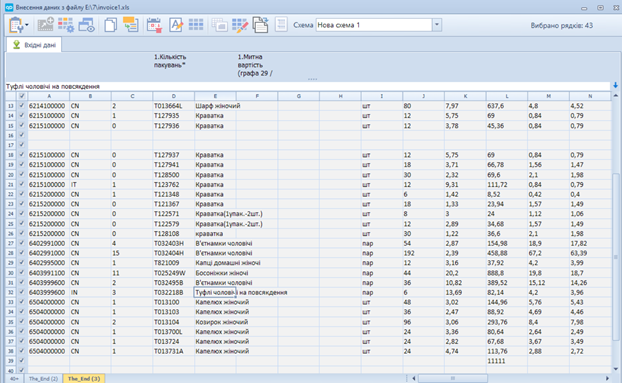Click the greyed list sheet icon
Image resolution: width=622 pixels, height=383 pixels.
pyautogui.click(x=281, y=25)
